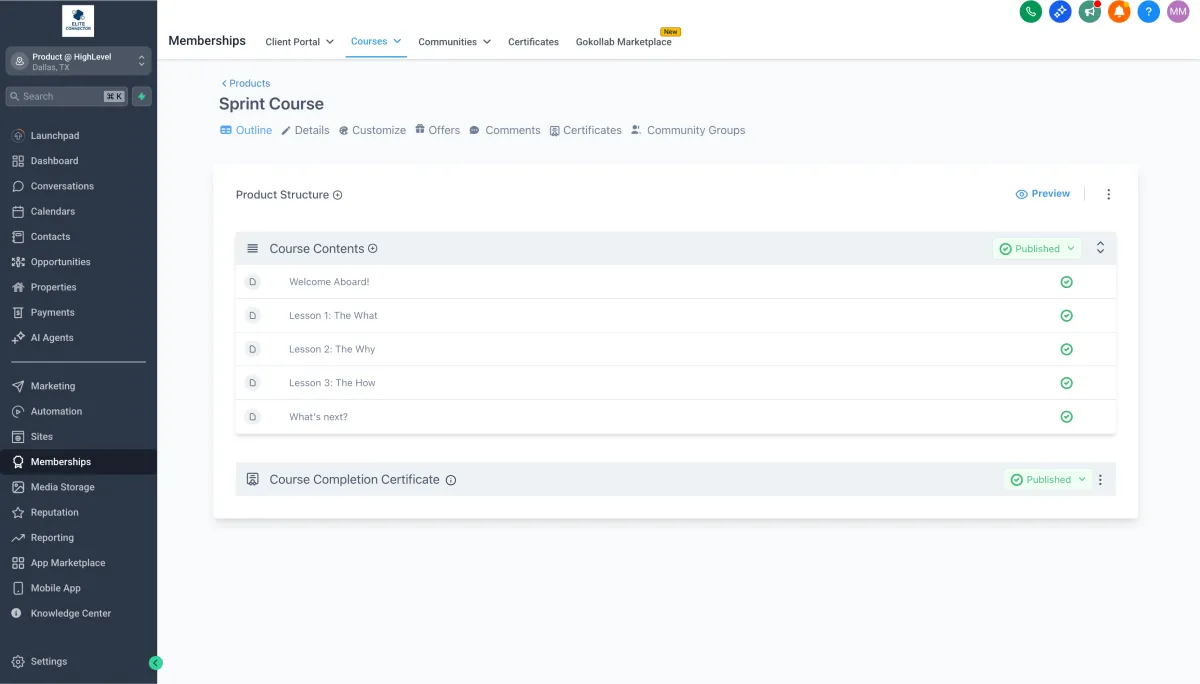1200x684 pixels.
Task: Click the info icon beside Course Completion Certificate
Action: point(451,480)
